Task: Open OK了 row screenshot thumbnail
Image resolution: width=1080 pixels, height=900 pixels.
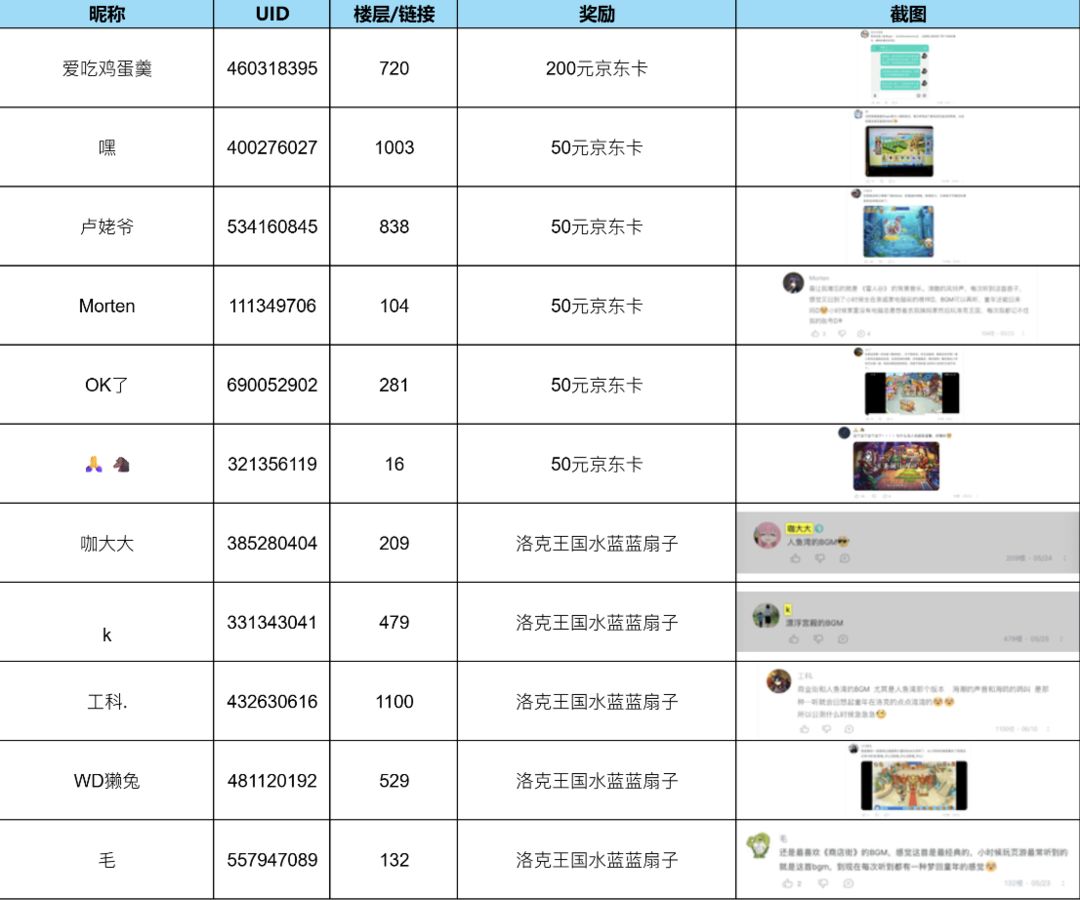Action: pos(912,393)
